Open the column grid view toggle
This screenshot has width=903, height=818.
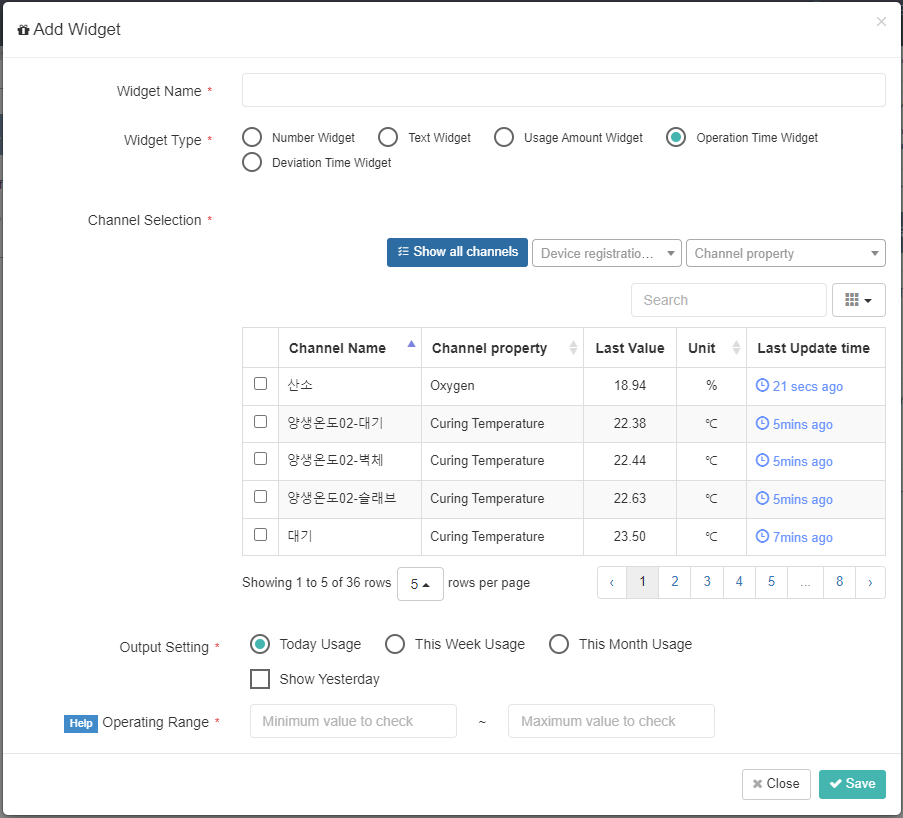click(x=859, y=300)
